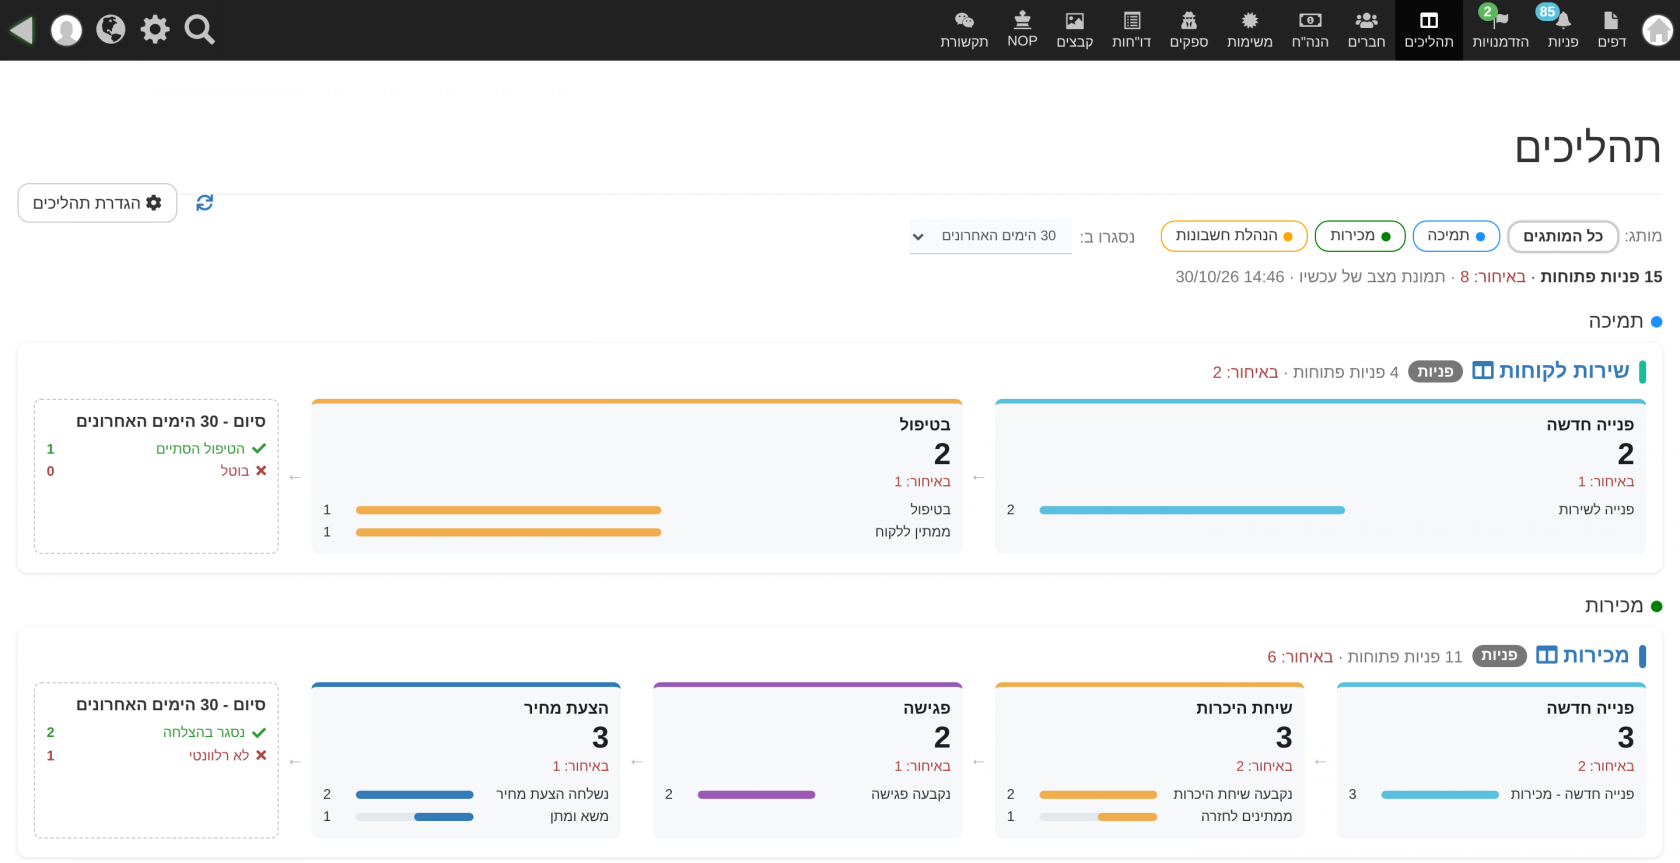Open the search magnifier in top bar
The height and width of the screenshot is (863, 1680).
pyautogui.click(x=200, y=30)
